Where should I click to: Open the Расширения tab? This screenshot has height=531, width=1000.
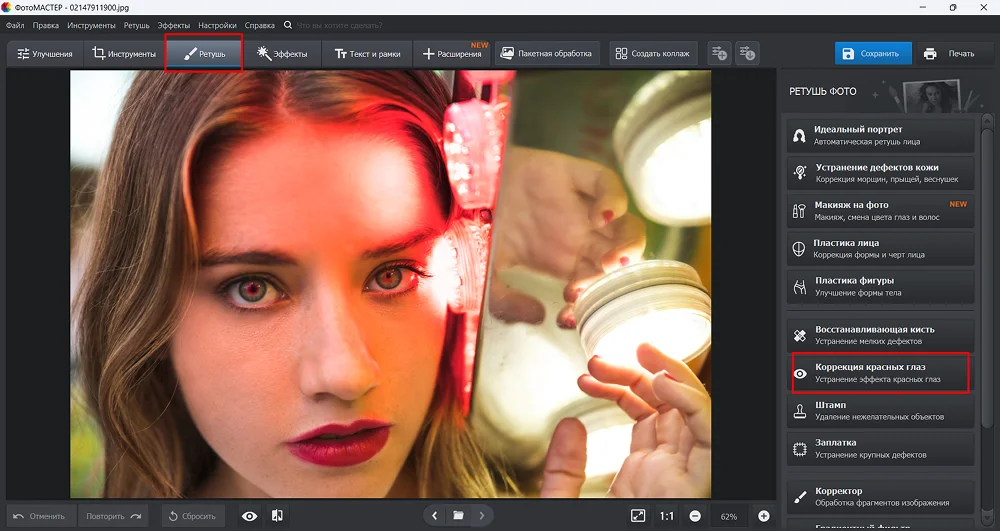(x=452, y=54)
